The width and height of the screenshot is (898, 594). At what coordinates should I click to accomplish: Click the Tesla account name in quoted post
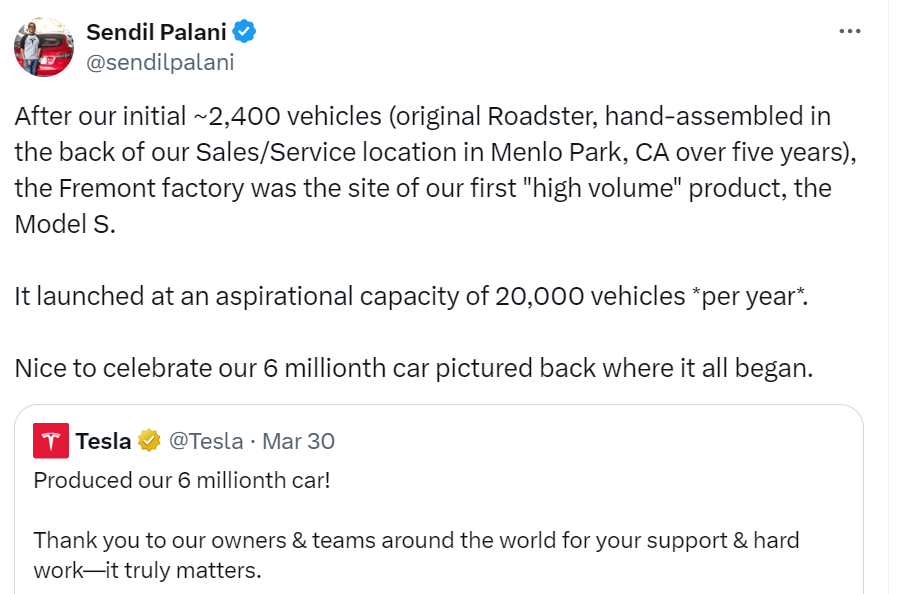point(103,441)
